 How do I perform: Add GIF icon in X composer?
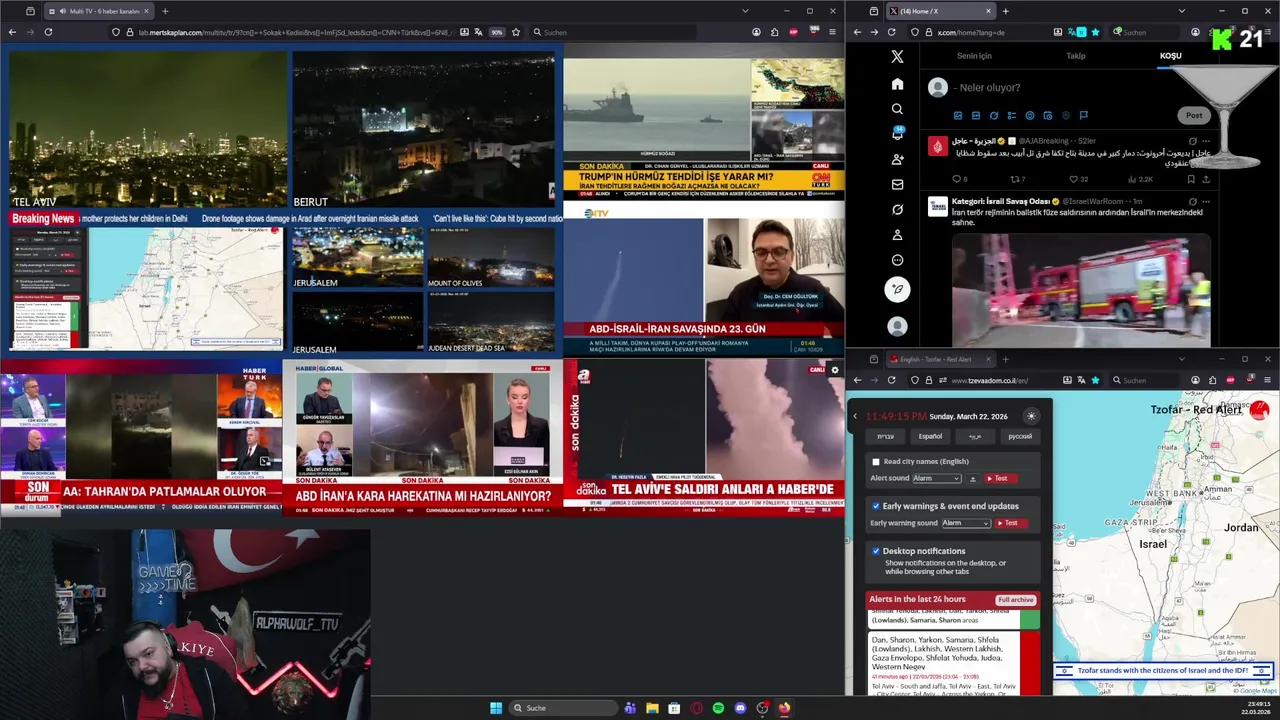(x=976, y=116)
